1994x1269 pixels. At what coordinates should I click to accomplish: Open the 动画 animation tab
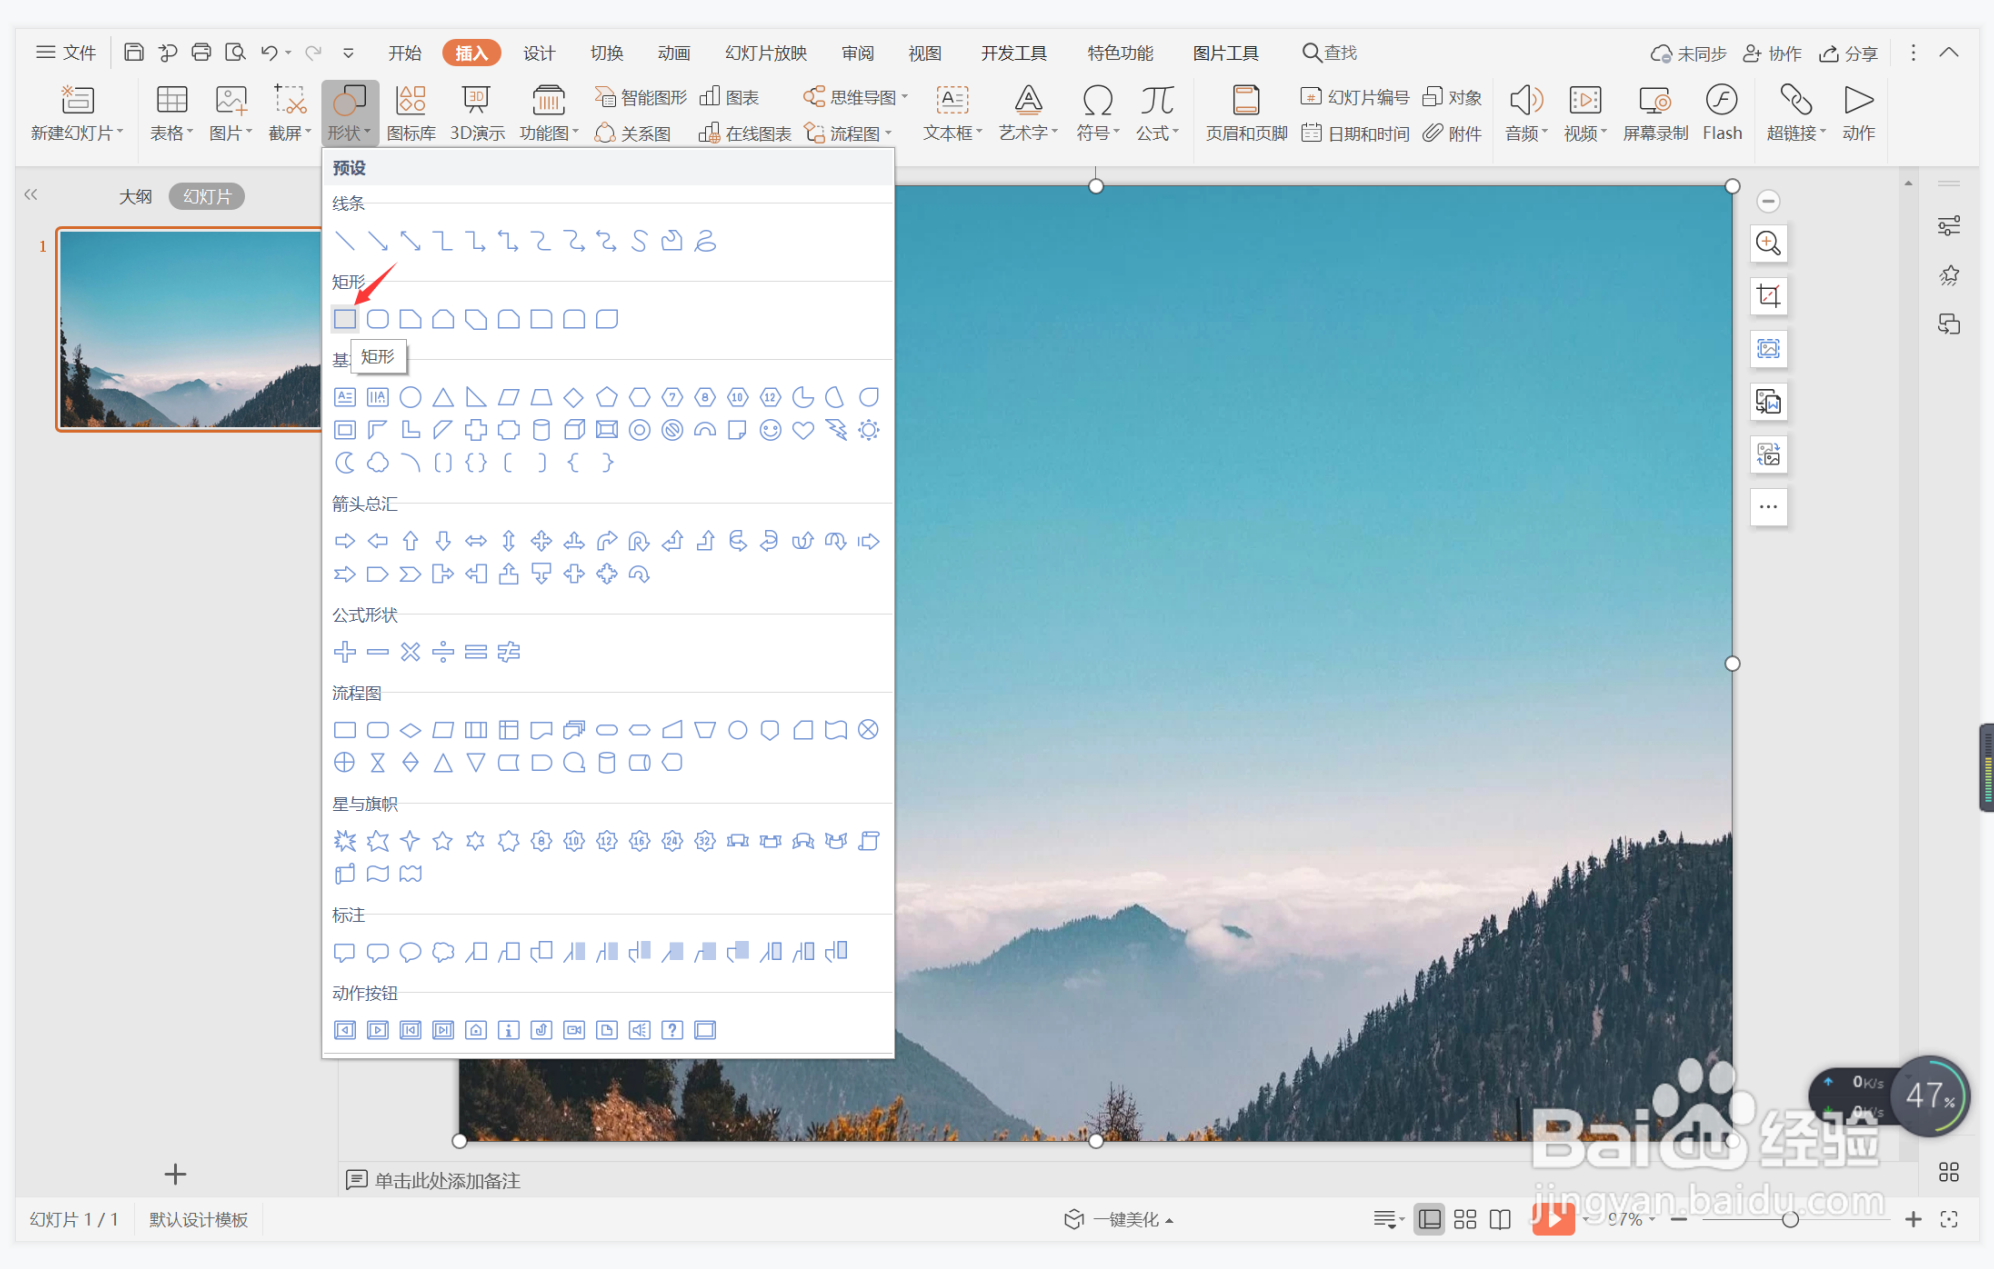pyautogui.click(x=673, y=53)
